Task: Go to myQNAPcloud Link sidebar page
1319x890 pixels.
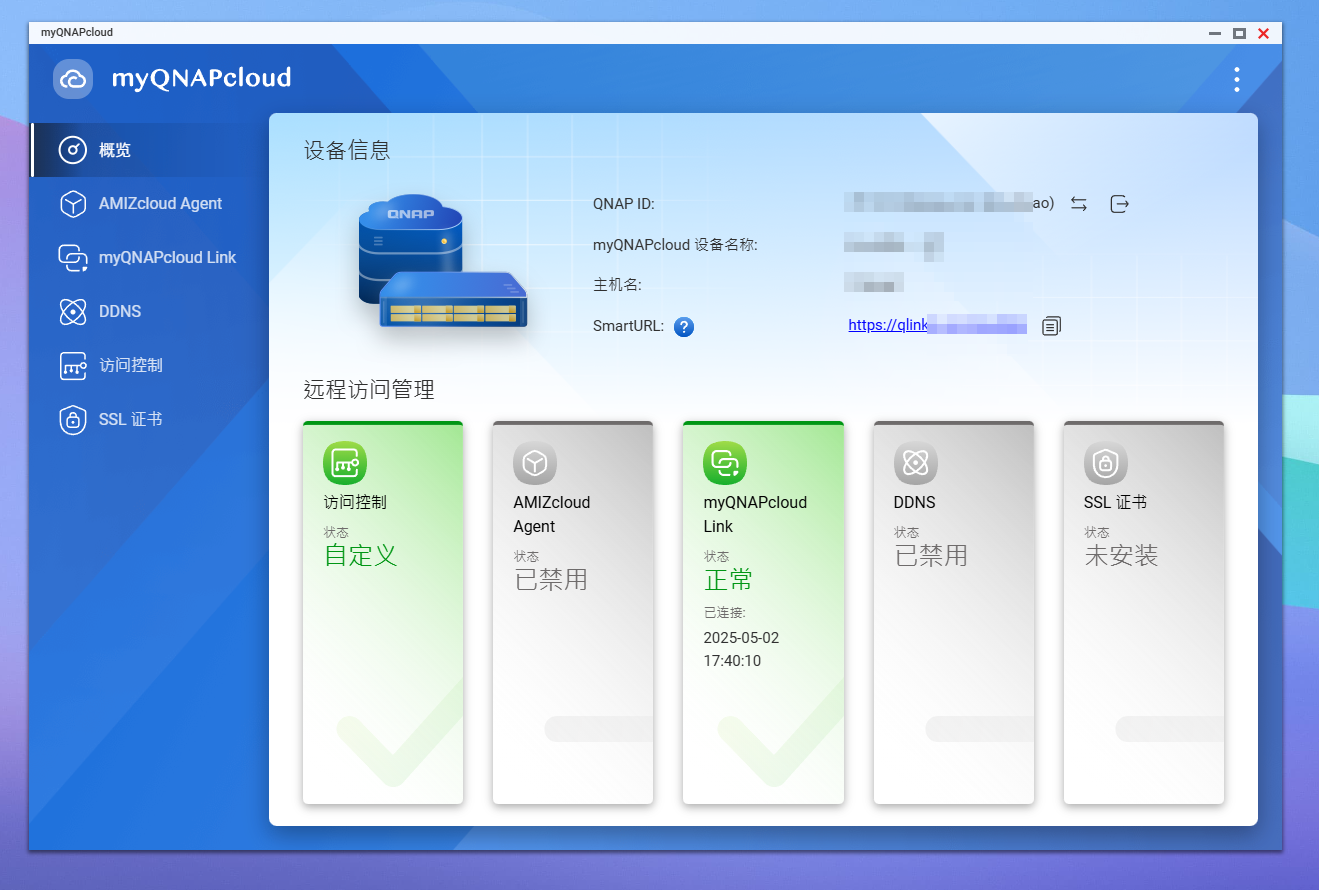Action: click(x=167, y=258)
